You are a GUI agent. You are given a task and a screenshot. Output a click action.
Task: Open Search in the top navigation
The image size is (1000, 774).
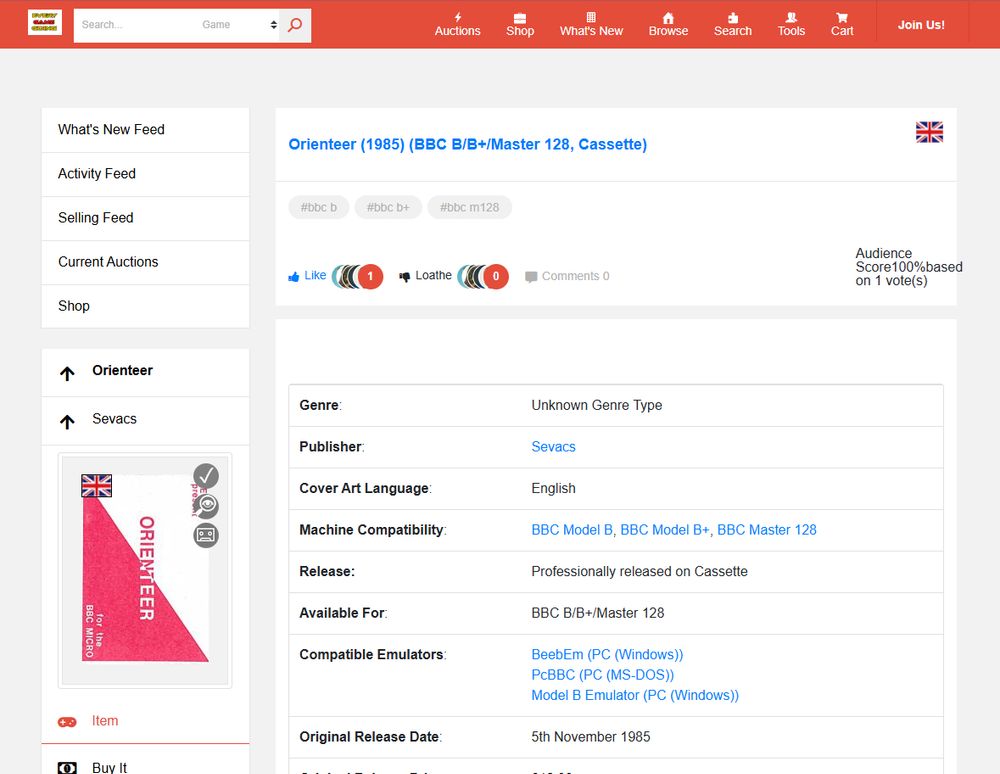click(x=733, y=24)
